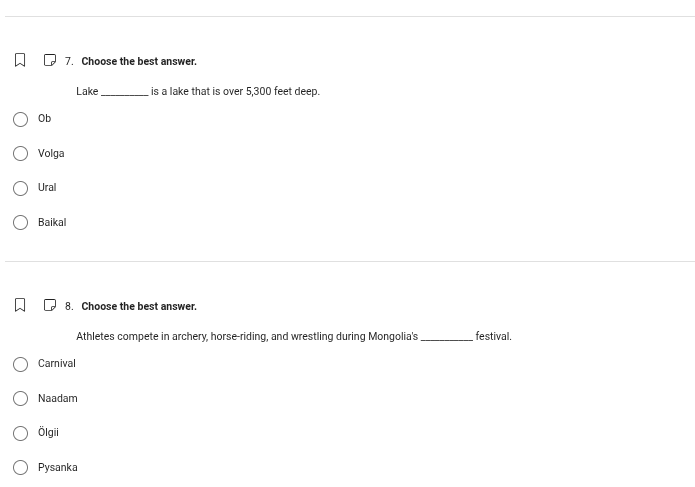This screenshot has height=487, width=695.
Task: Click the Carnival answer label text
Action: click(x=57, y=364)
